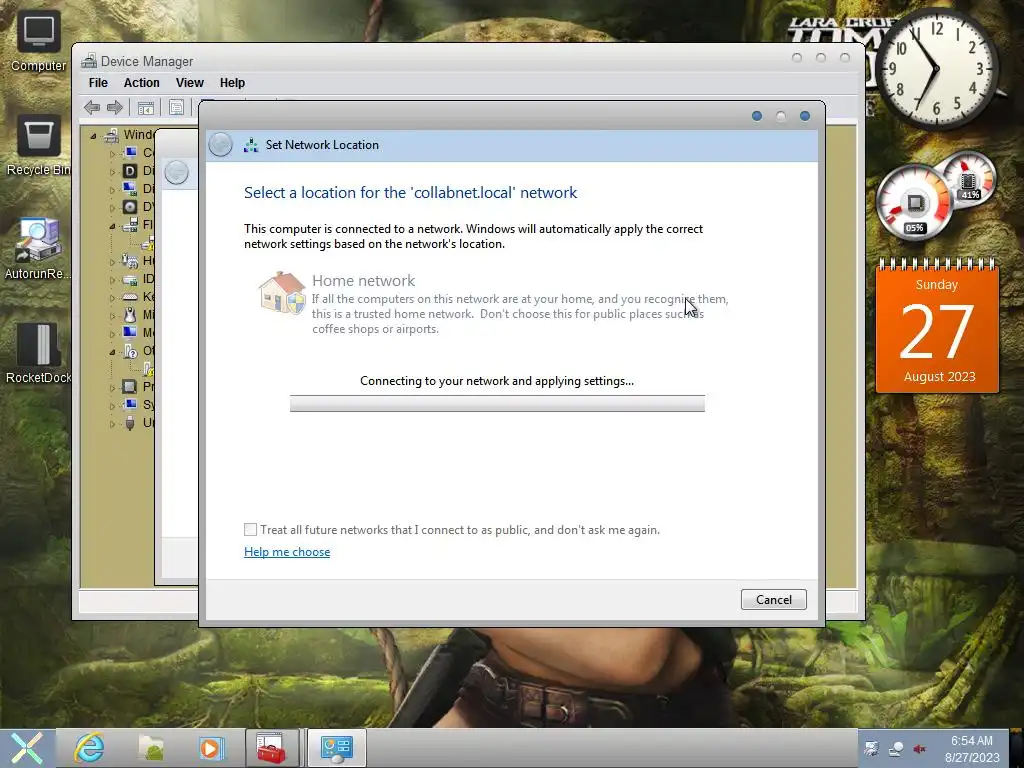Switch to the red toolbox taskbar item
Image resolution: width=1024 pixels, height=768 pixels.
(271, 748)
